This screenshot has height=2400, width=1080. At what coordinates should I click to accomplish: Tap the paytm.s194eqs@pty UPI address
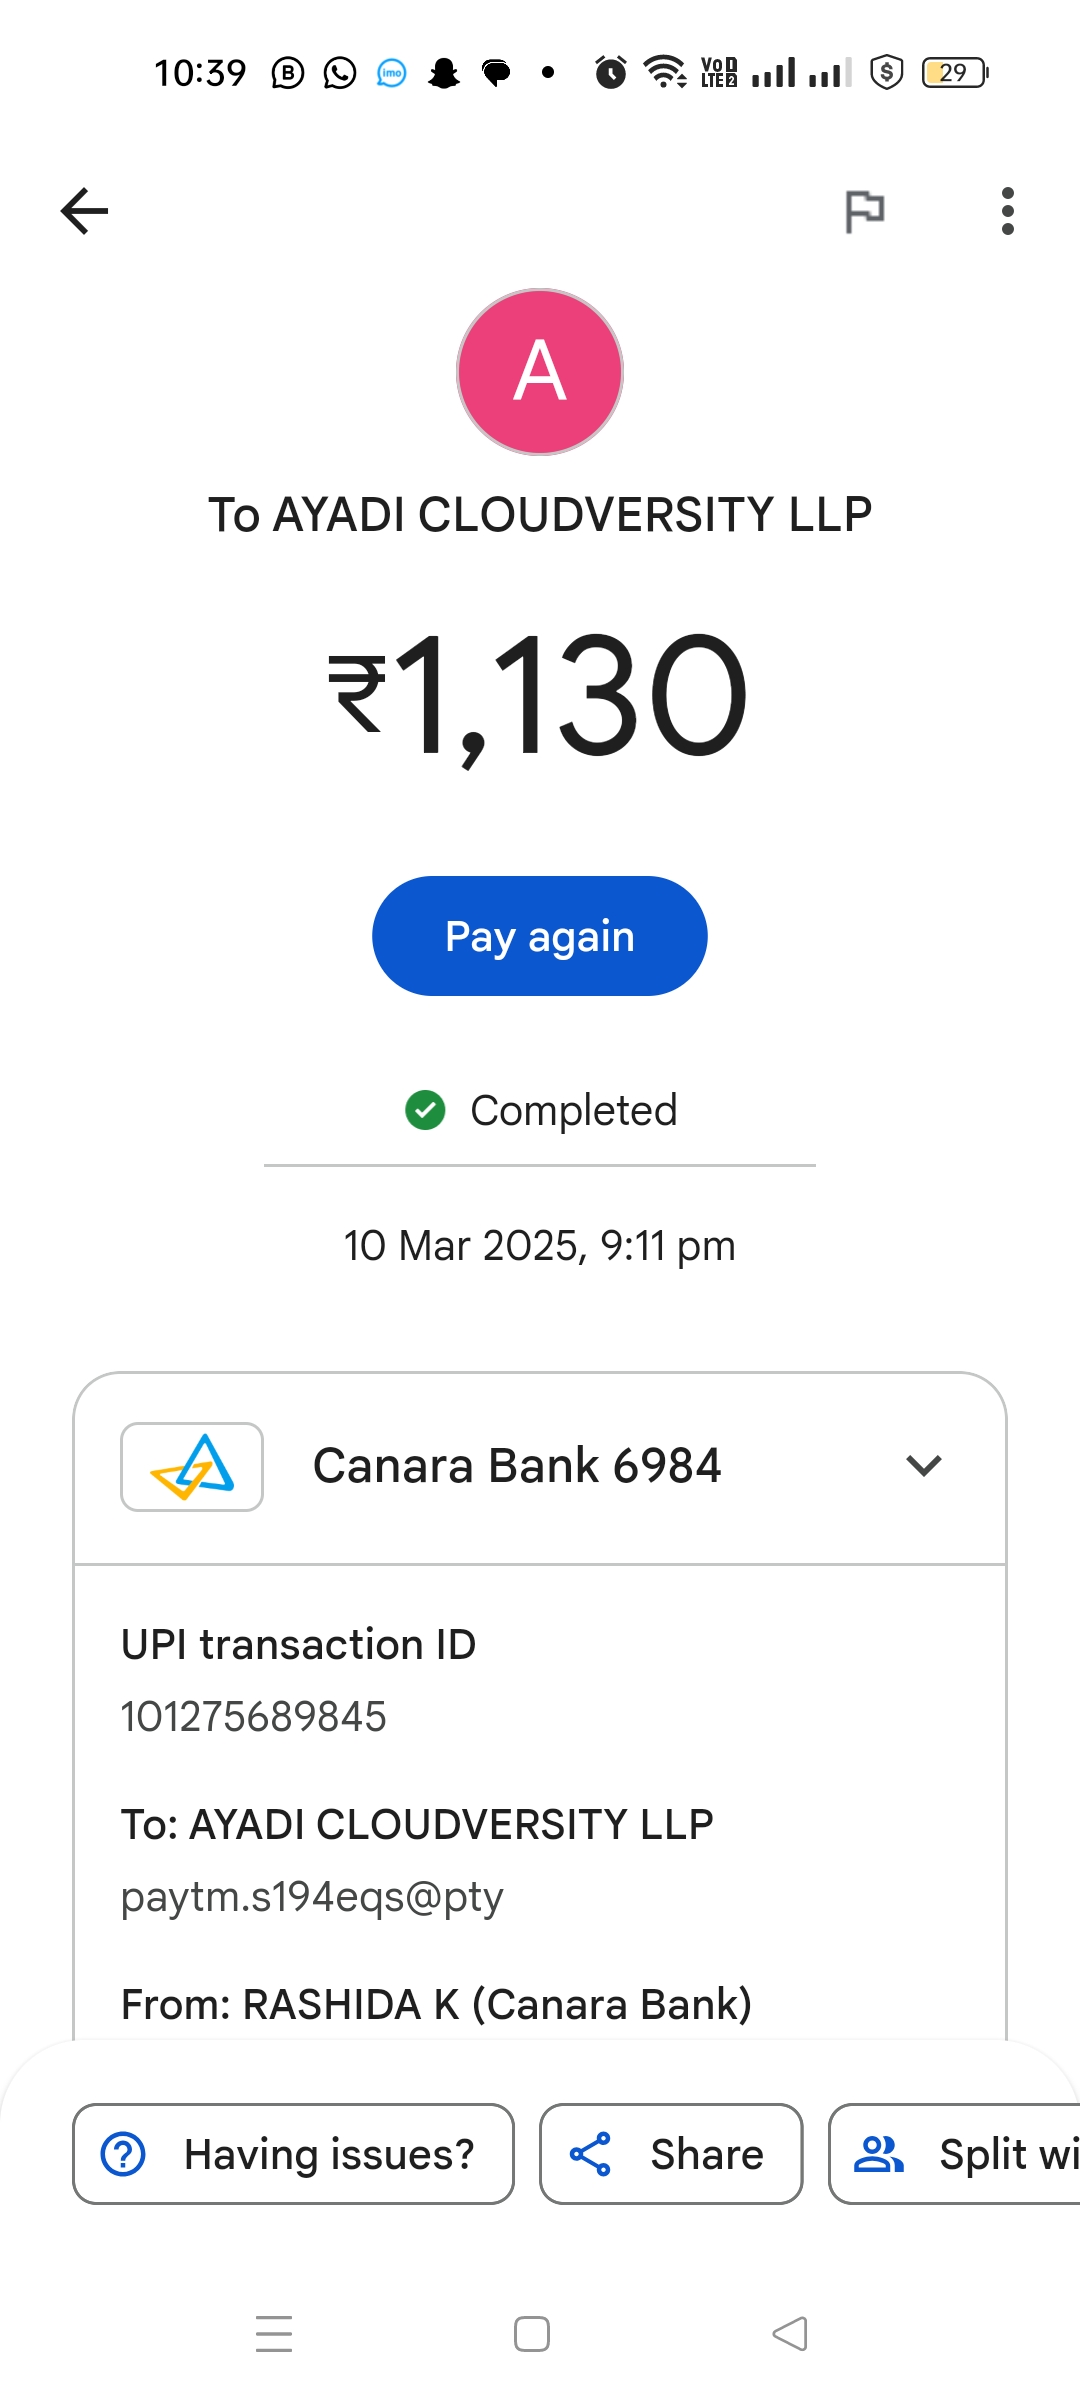[x=312, y=1897]
